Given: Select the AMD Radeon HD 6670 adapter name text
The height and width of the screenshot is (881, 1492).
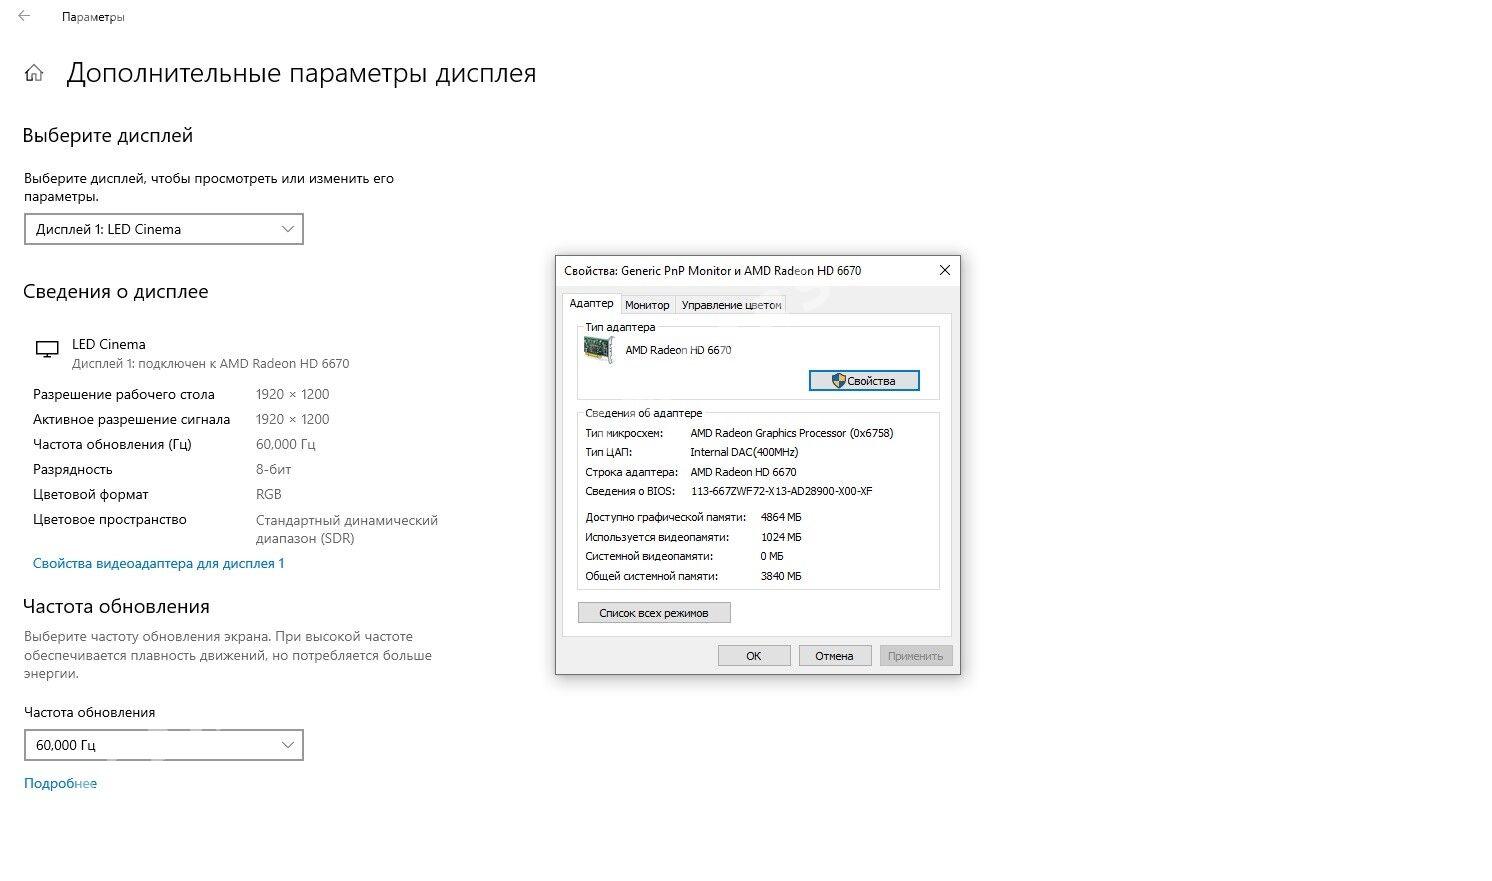Looking at the screenshot, I should 678,350.
